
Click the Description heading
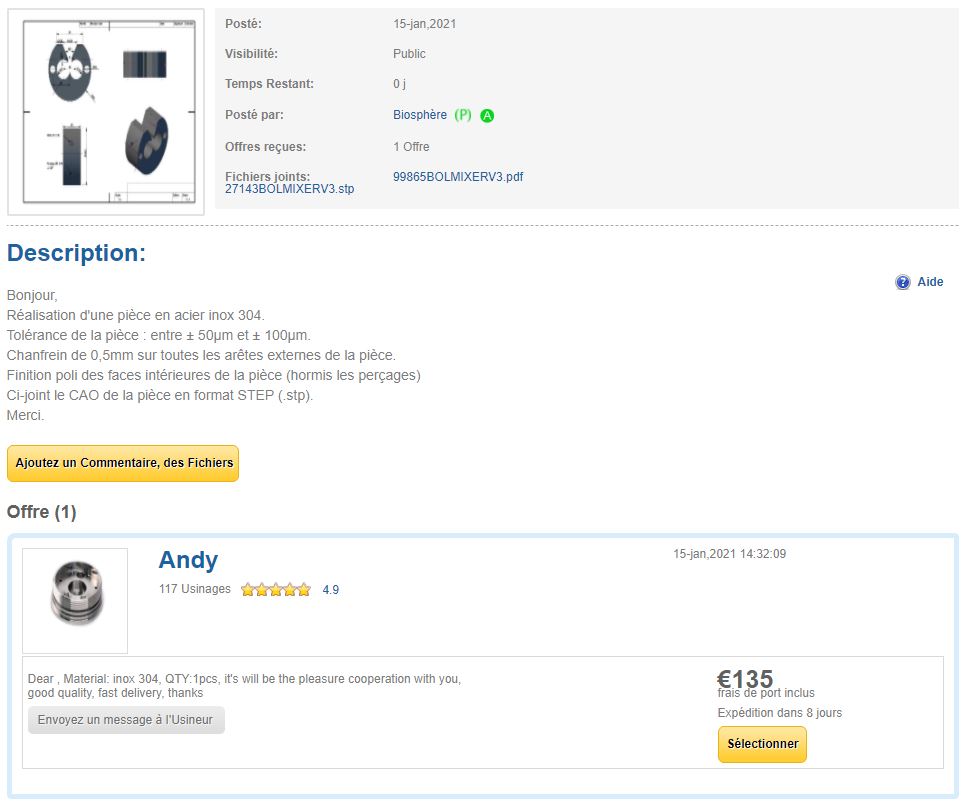click(x=76, y=253)
